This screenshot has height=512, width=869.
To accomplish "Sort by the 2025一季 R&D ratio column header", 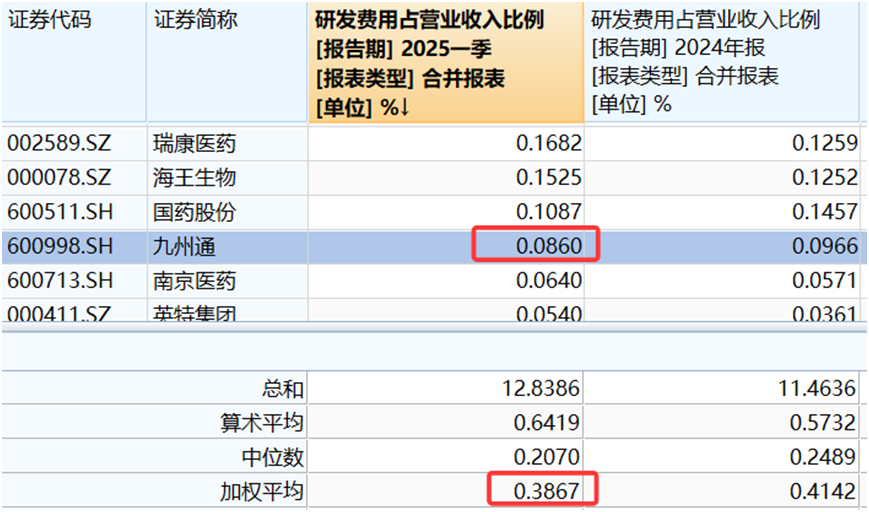I will point(446,62).
